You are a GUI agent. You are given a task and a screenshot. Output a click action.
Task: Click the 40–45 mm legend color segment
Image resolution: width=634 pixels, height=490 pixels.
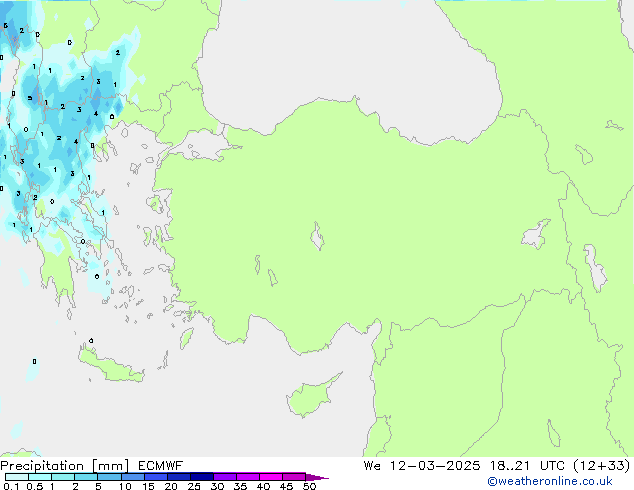271,477
